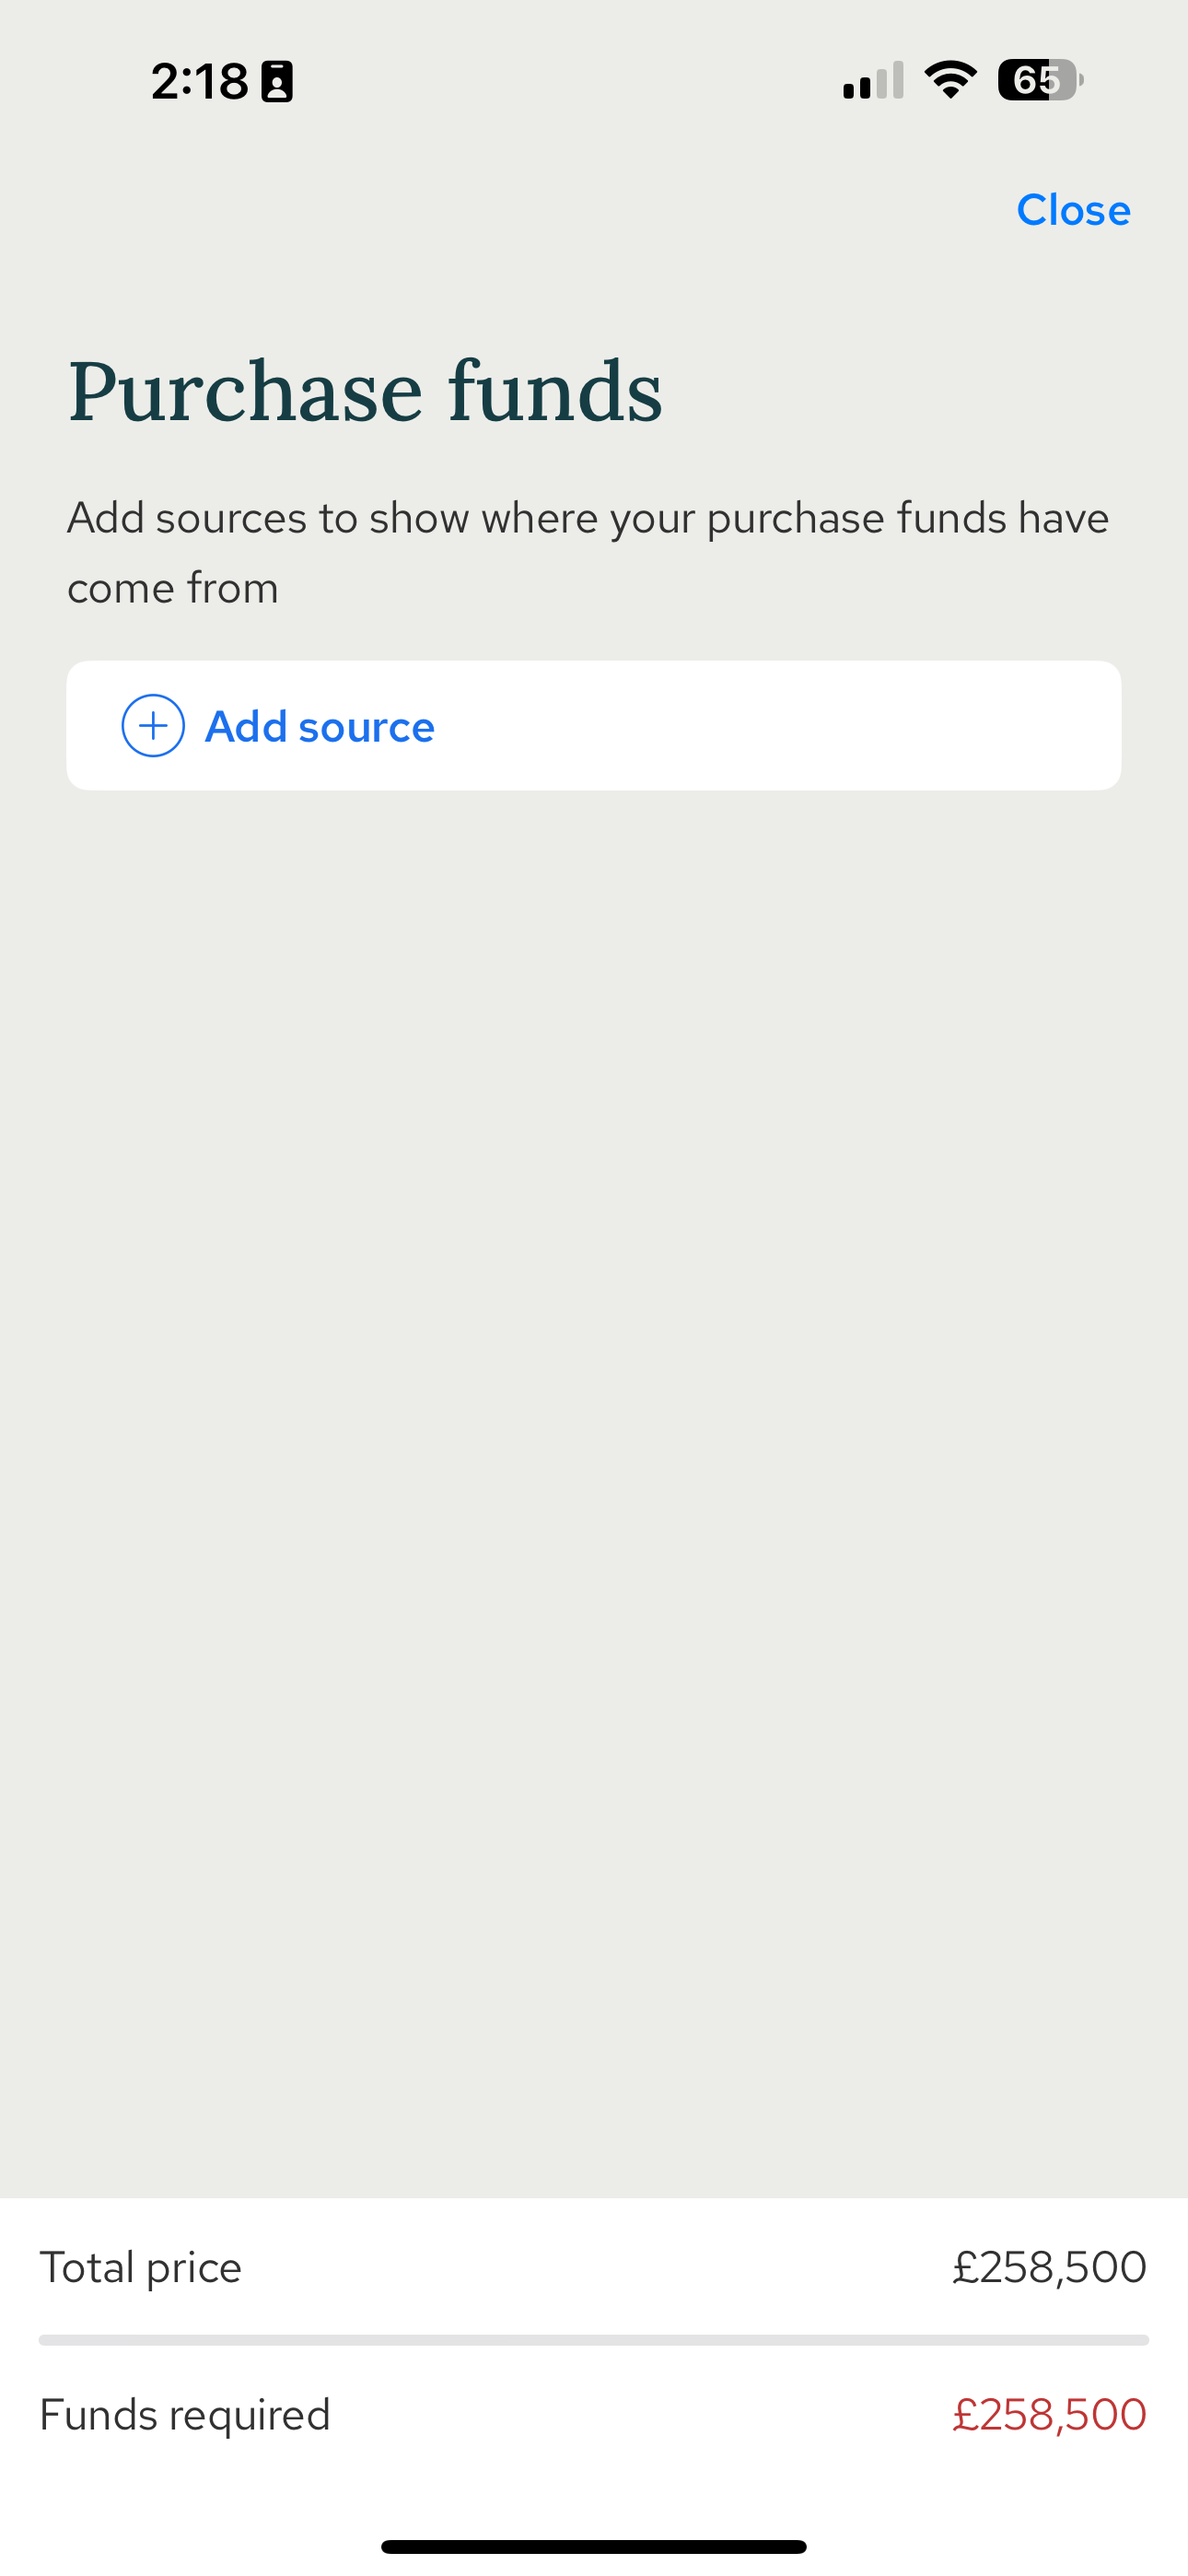Click the 'Add source' label text
1188x2576 pixels.
pos(320,727)
